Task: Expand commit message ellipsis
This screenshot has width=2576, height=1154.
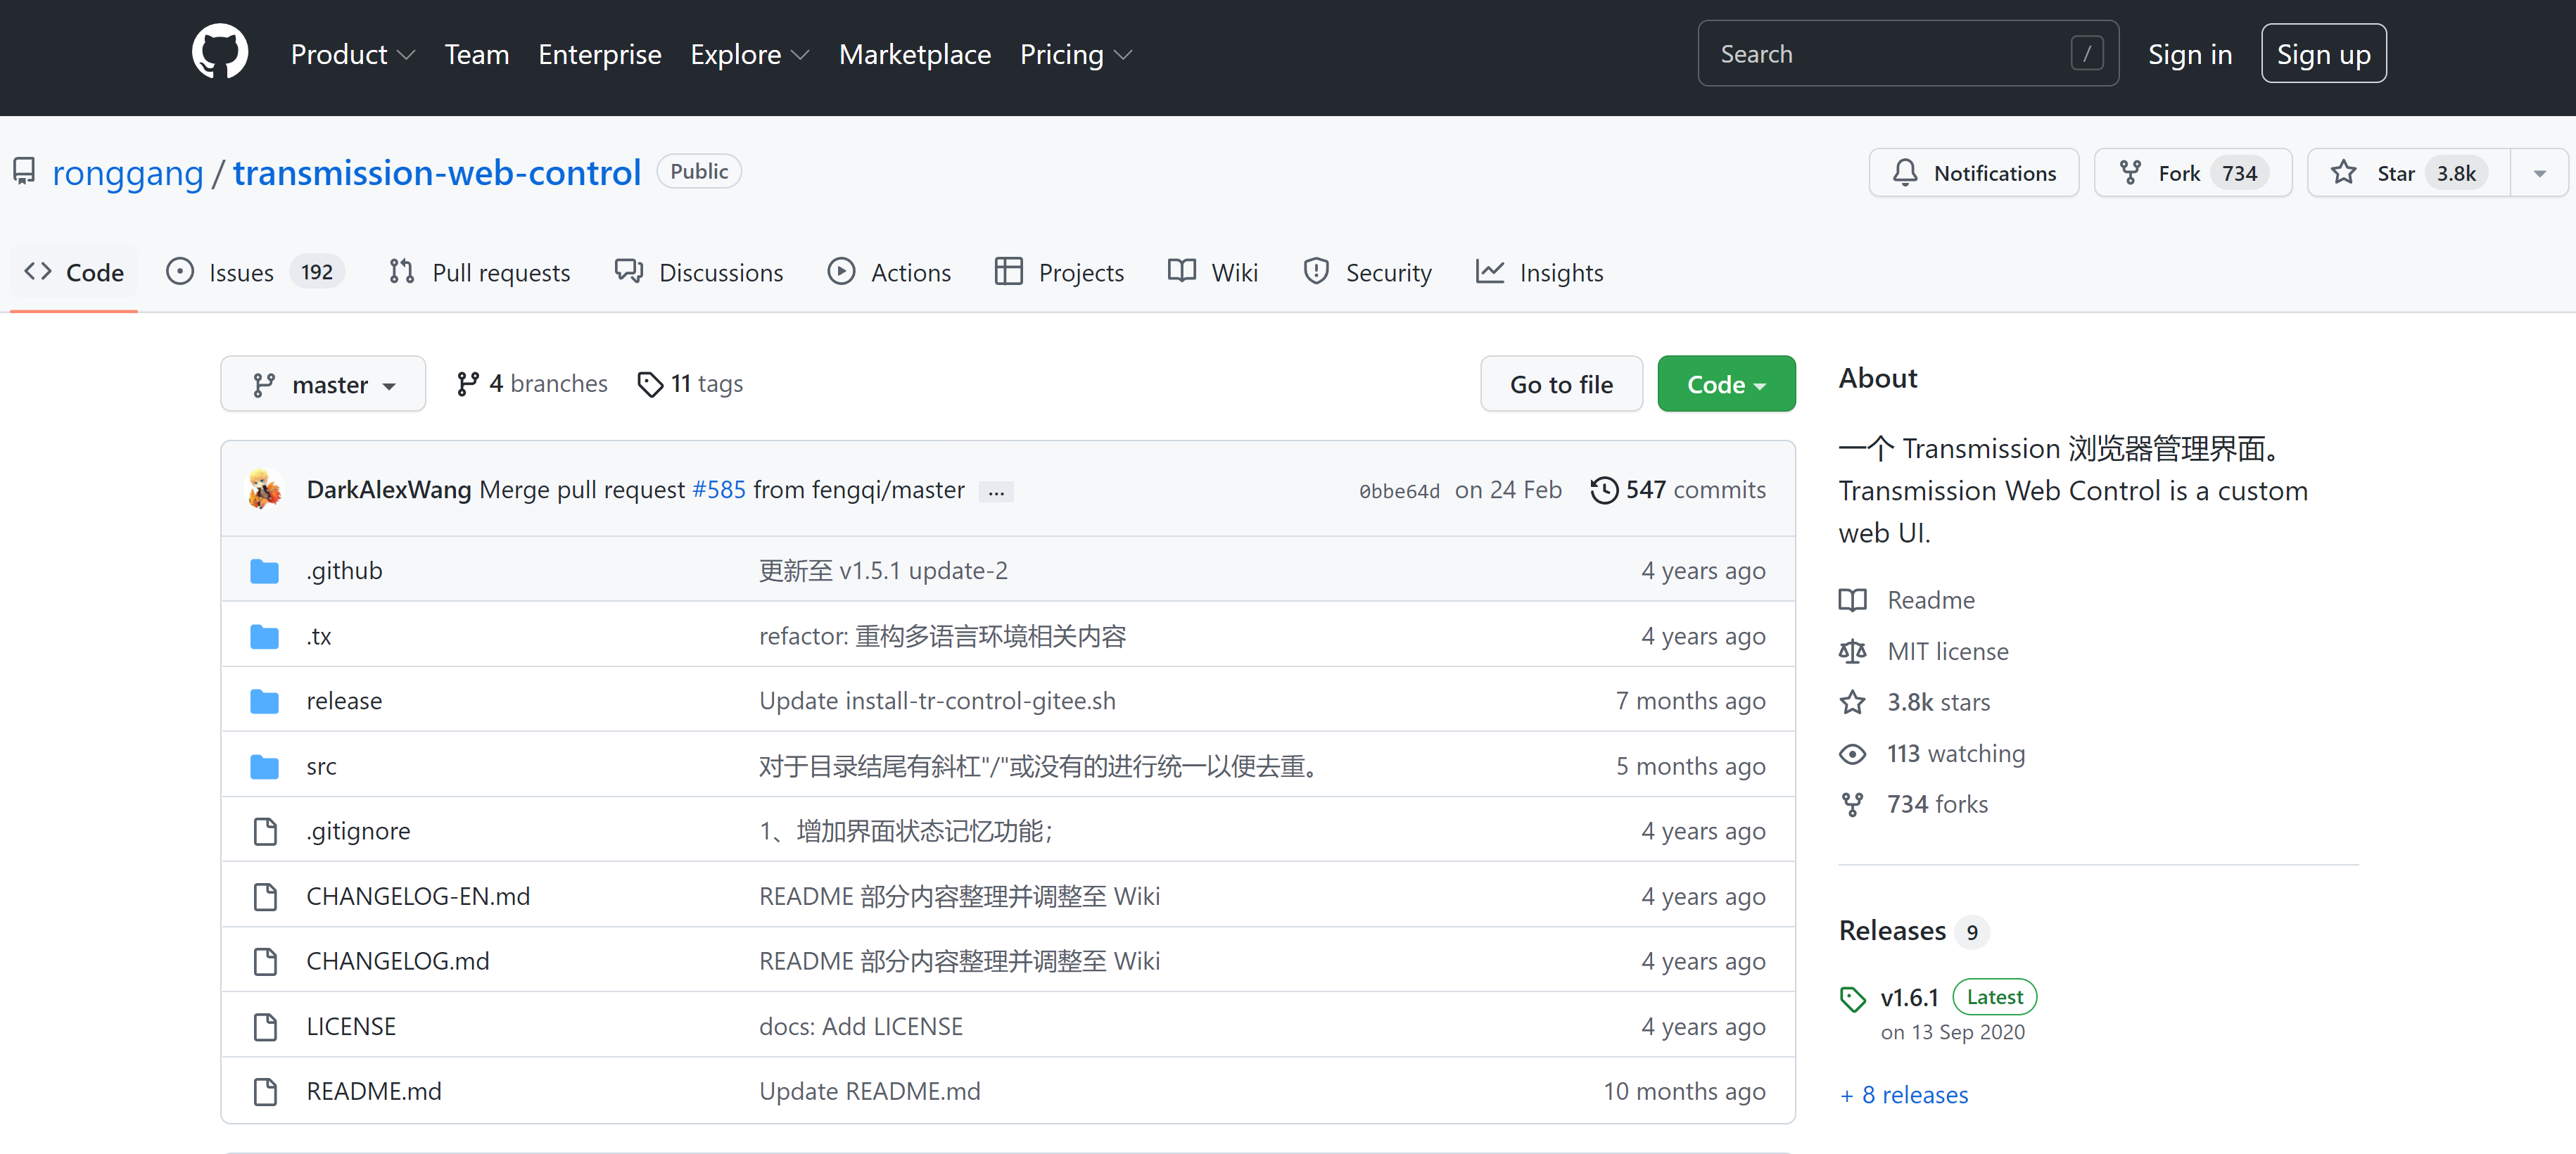Action: 996,492
